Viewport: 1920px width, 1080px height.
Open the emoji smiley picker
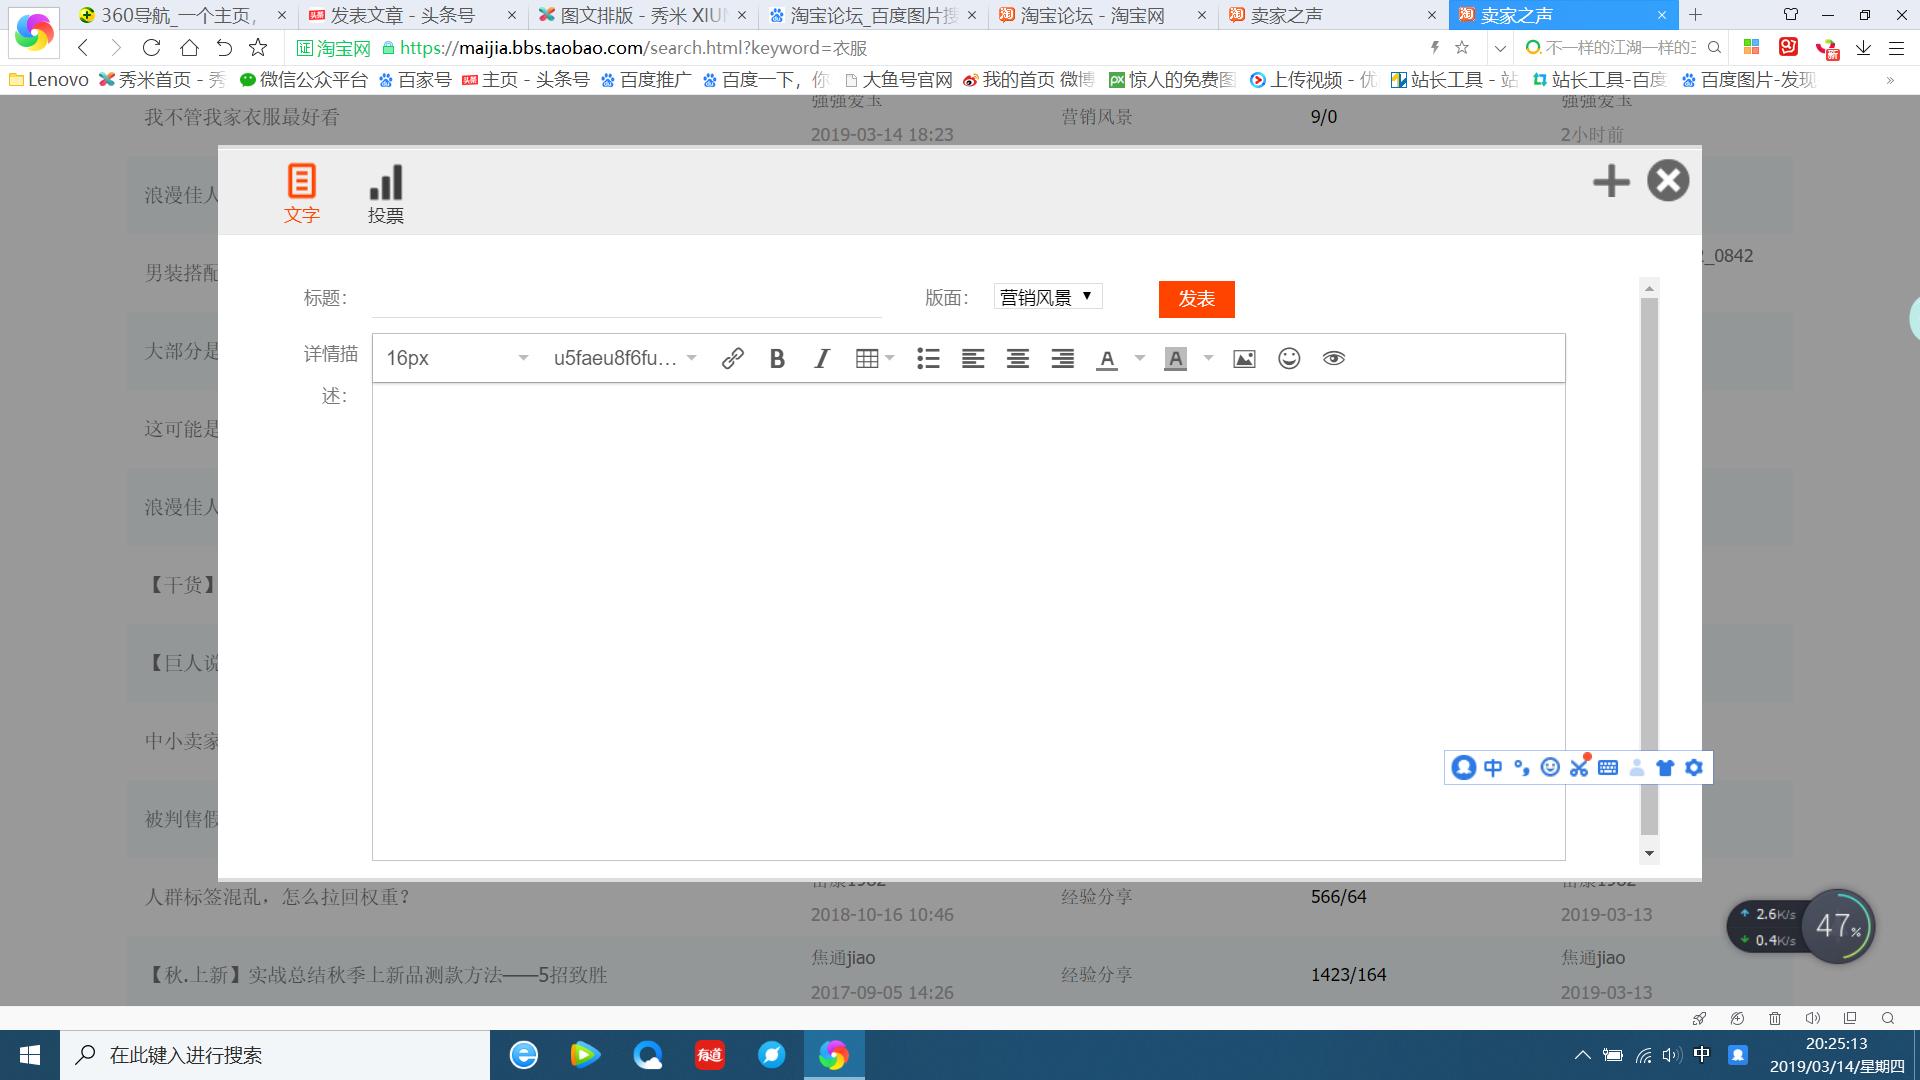point(1289,358)
